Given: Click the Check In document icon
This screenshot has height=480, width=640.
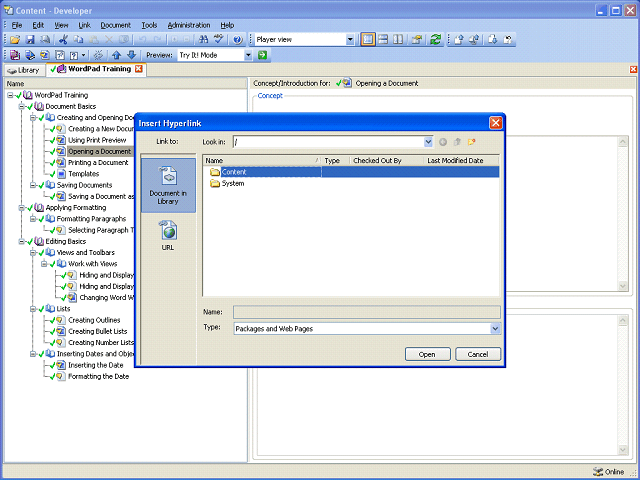Looking at the screenshot, I should tap(459, 40).
